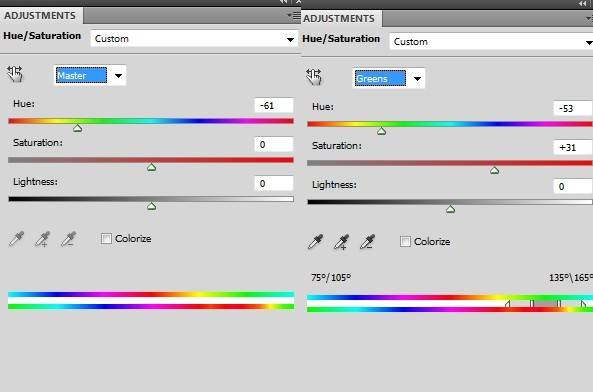Click the Saturation value field in the Master panel
This screenshot has width=593, height=392.
pos(274,144)
